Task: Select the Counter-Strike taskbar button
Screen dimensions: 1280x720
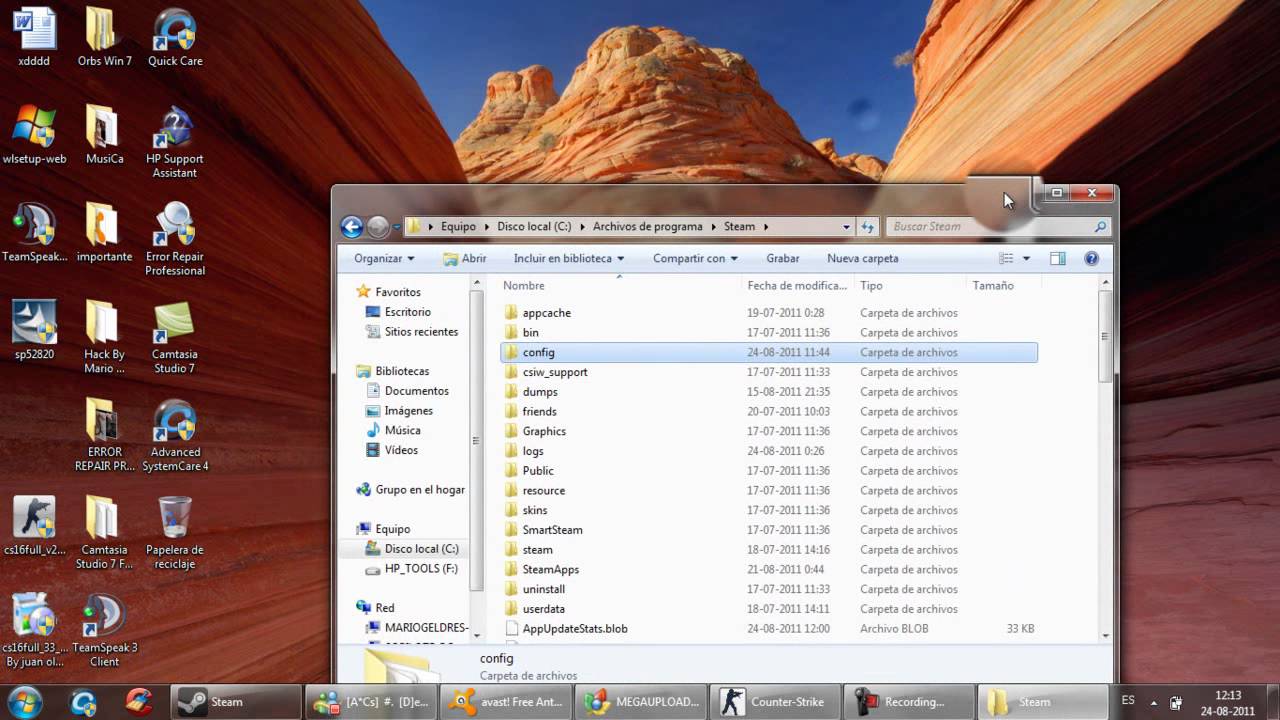Action: 775,702
